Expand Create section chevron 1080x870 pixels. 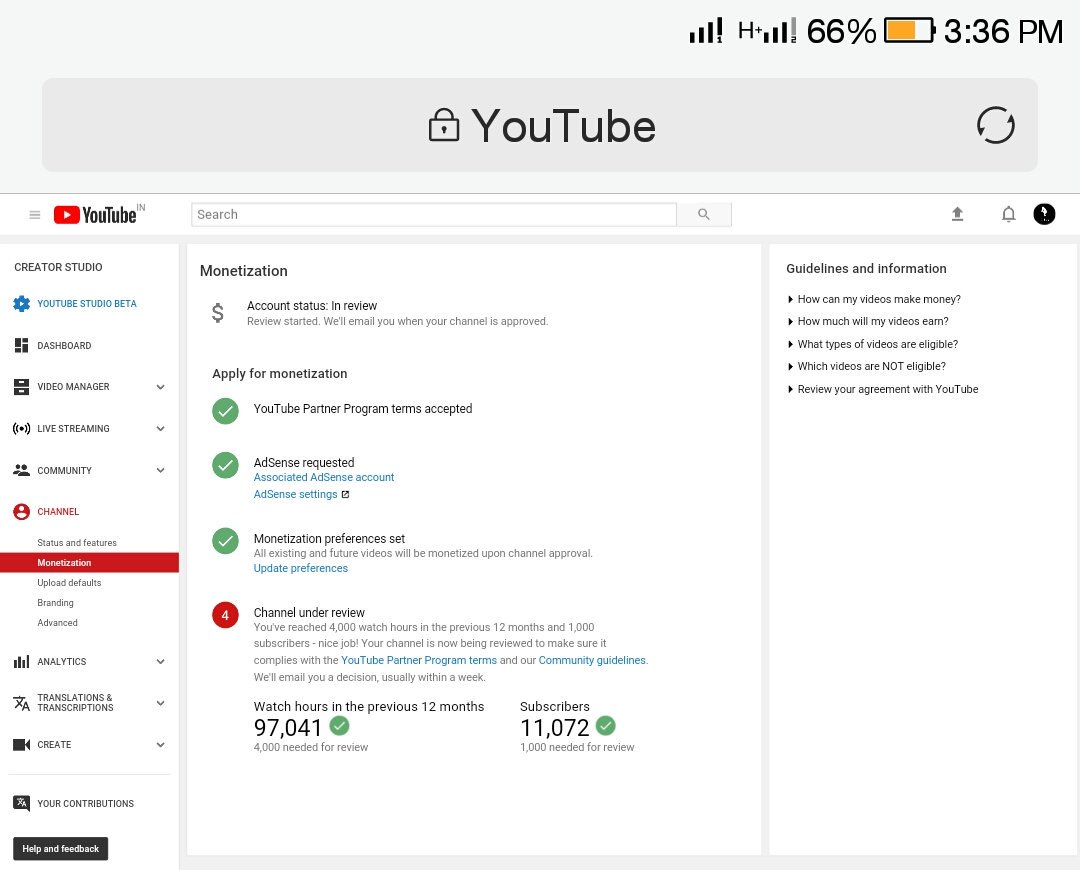(160, 745)
